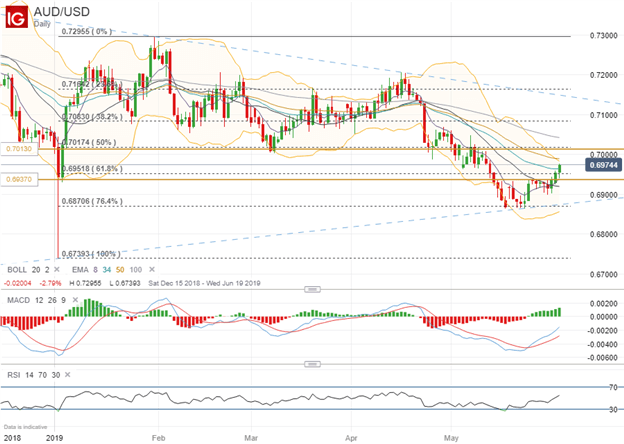This screenshot has height=444, width=624.
Task: Click the current price tag 0.69744
Action: [x=604, y=165]
